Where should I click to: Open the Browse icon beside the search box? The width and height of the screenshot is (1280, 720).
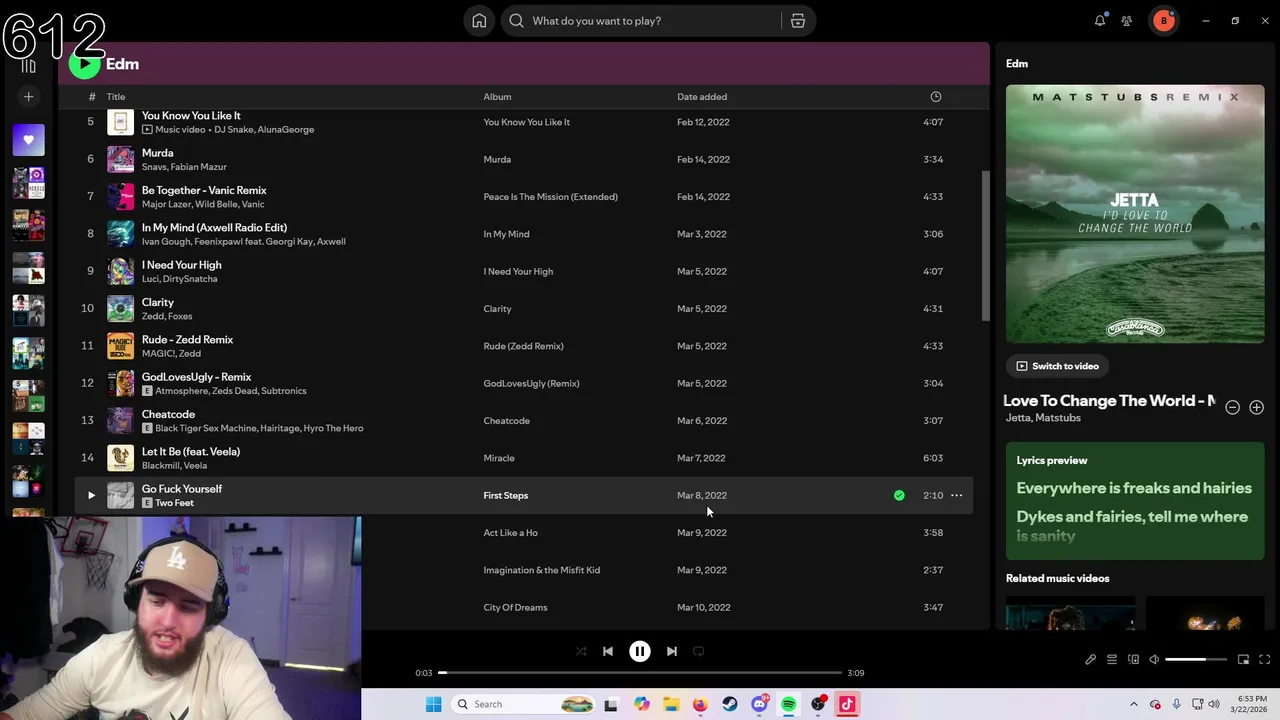798,21
